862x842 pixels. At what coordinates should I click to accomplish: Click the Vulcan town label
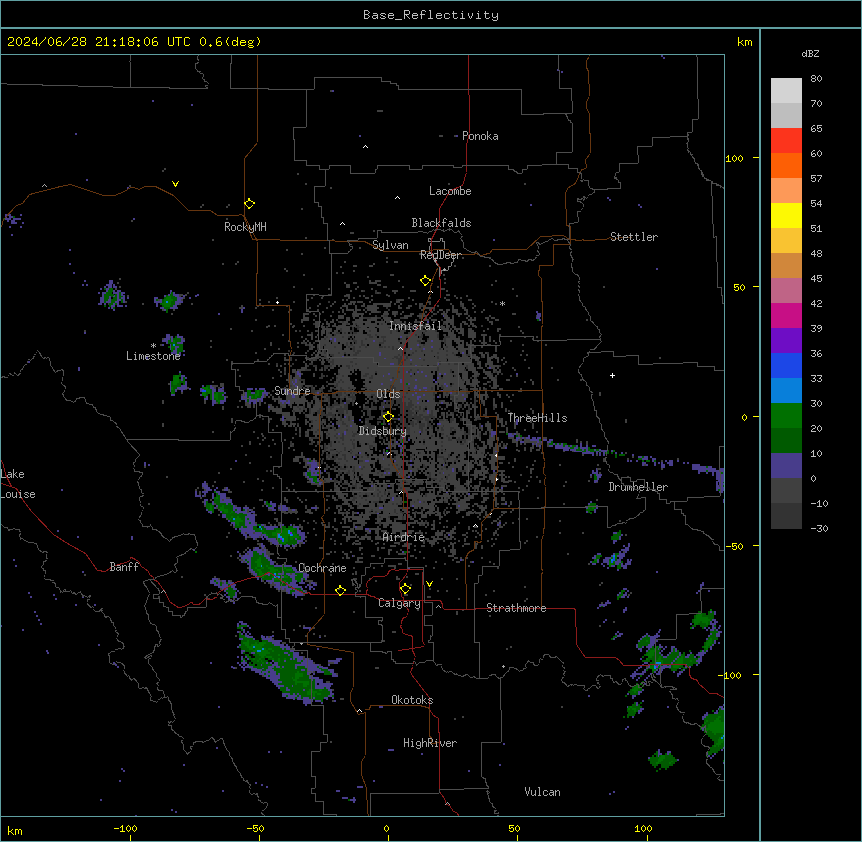[x=543, y=792]
